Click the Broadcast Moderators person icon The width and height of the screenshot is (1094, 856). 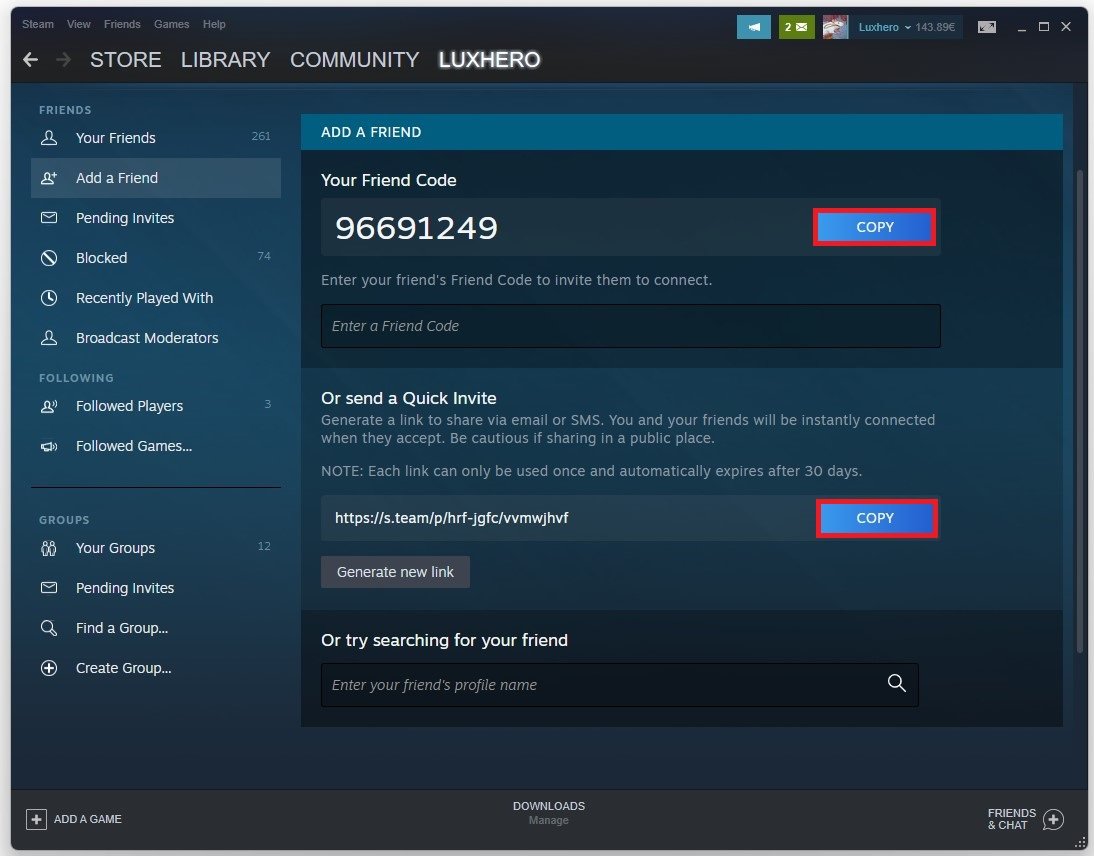tap(49, 338)
